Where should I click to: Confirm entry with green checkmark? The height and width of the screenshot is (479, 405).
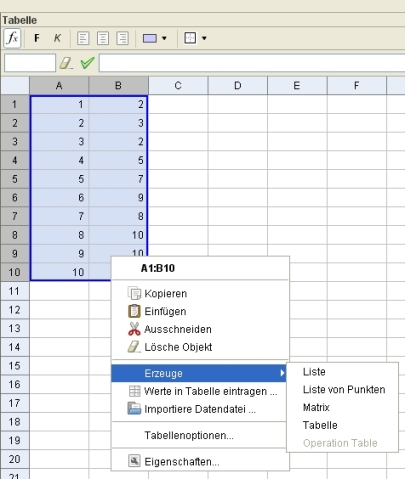tap(87, 63)
